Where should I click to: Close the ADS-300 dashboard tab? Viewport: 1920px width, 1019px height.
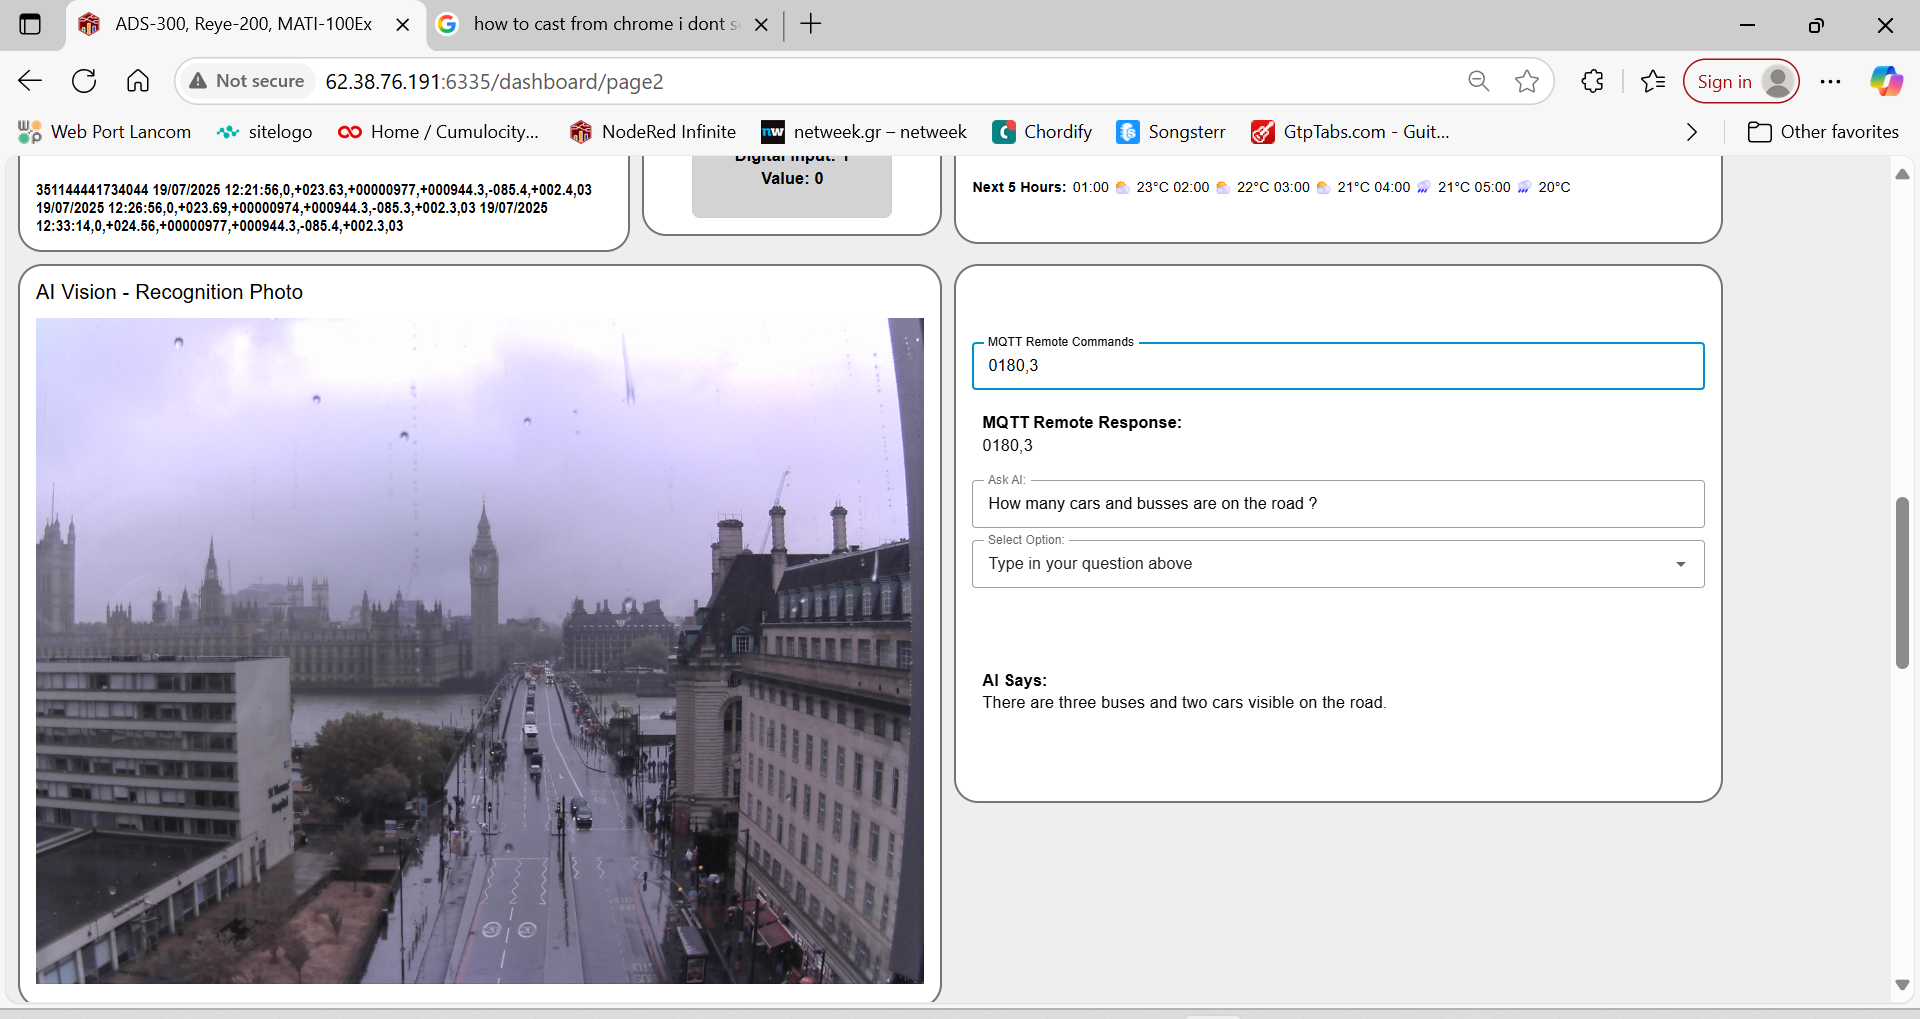[403, 25]
